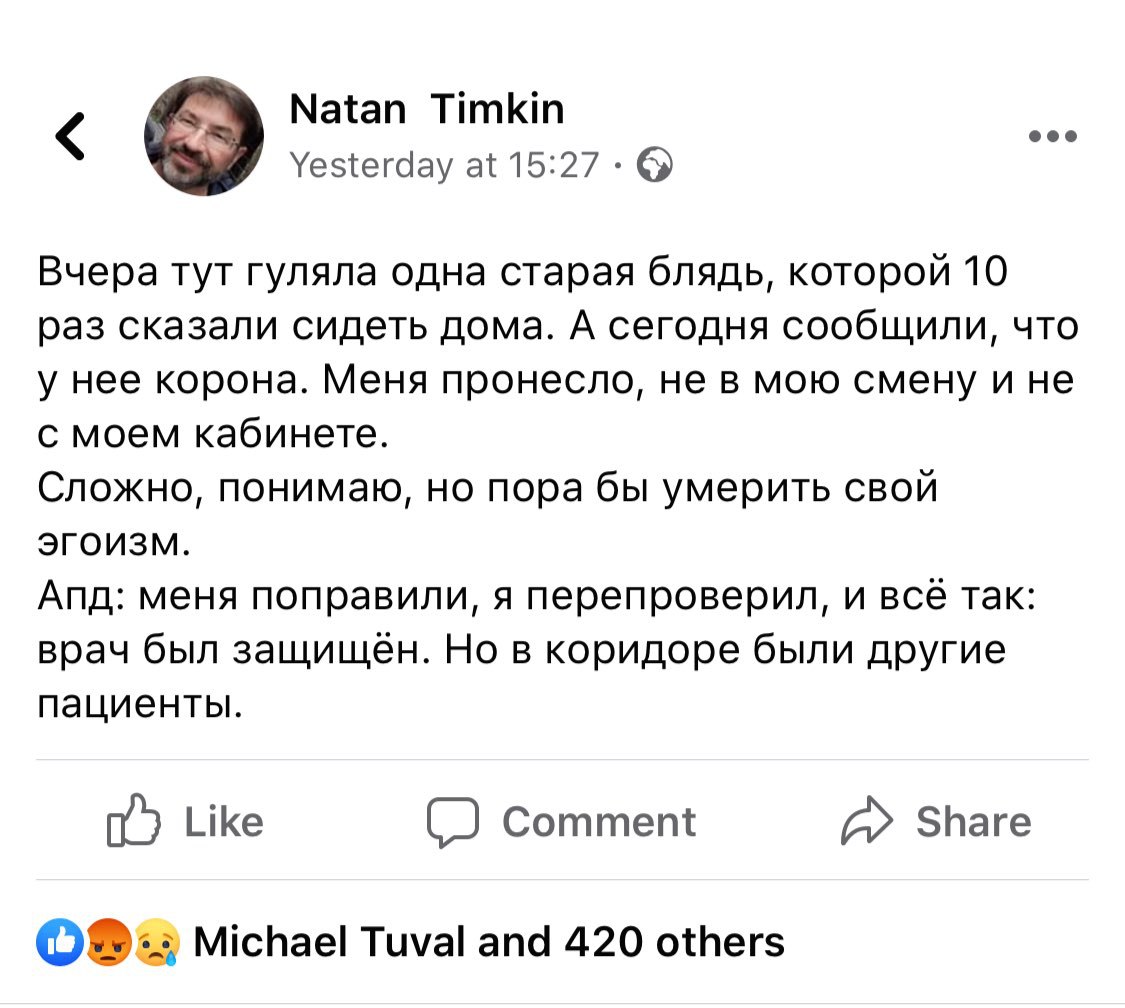Go back using the left chevron arrow

(x=70, y=136)
